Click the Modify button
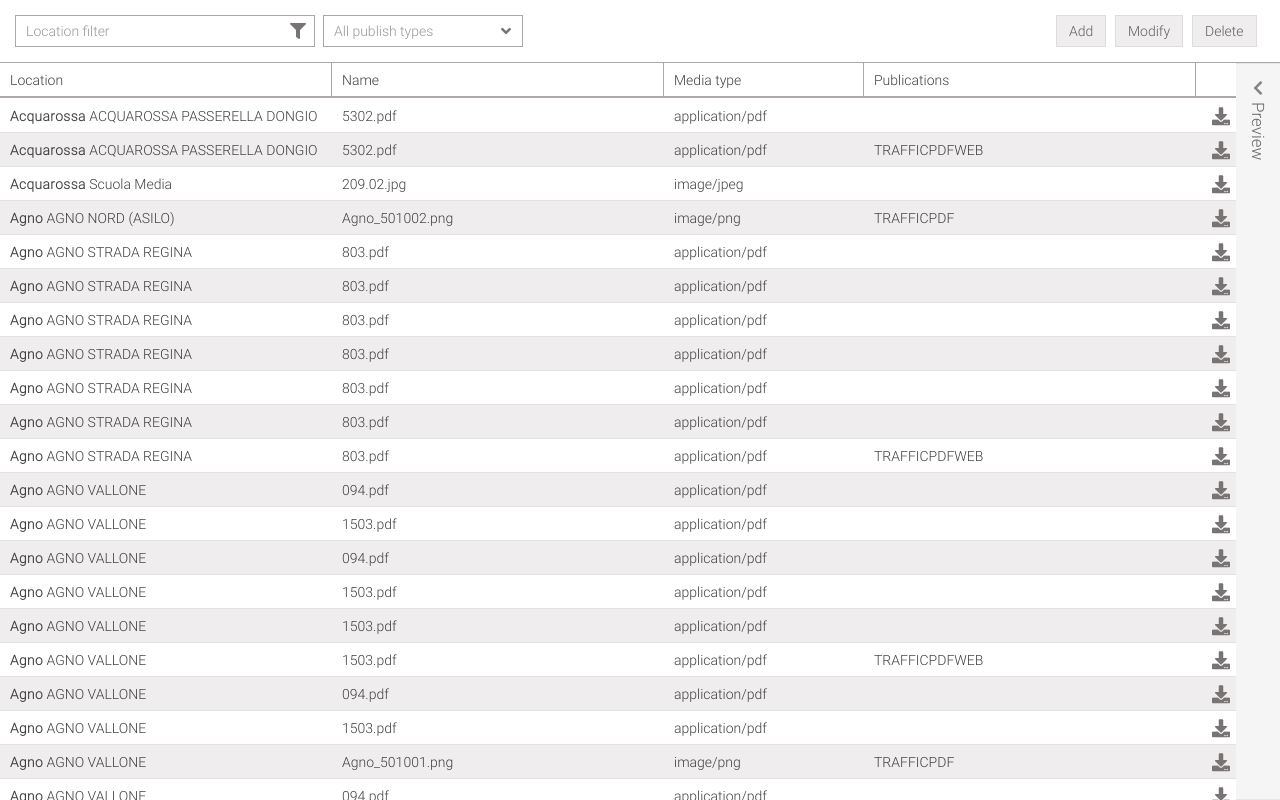 coord(1148,31)
